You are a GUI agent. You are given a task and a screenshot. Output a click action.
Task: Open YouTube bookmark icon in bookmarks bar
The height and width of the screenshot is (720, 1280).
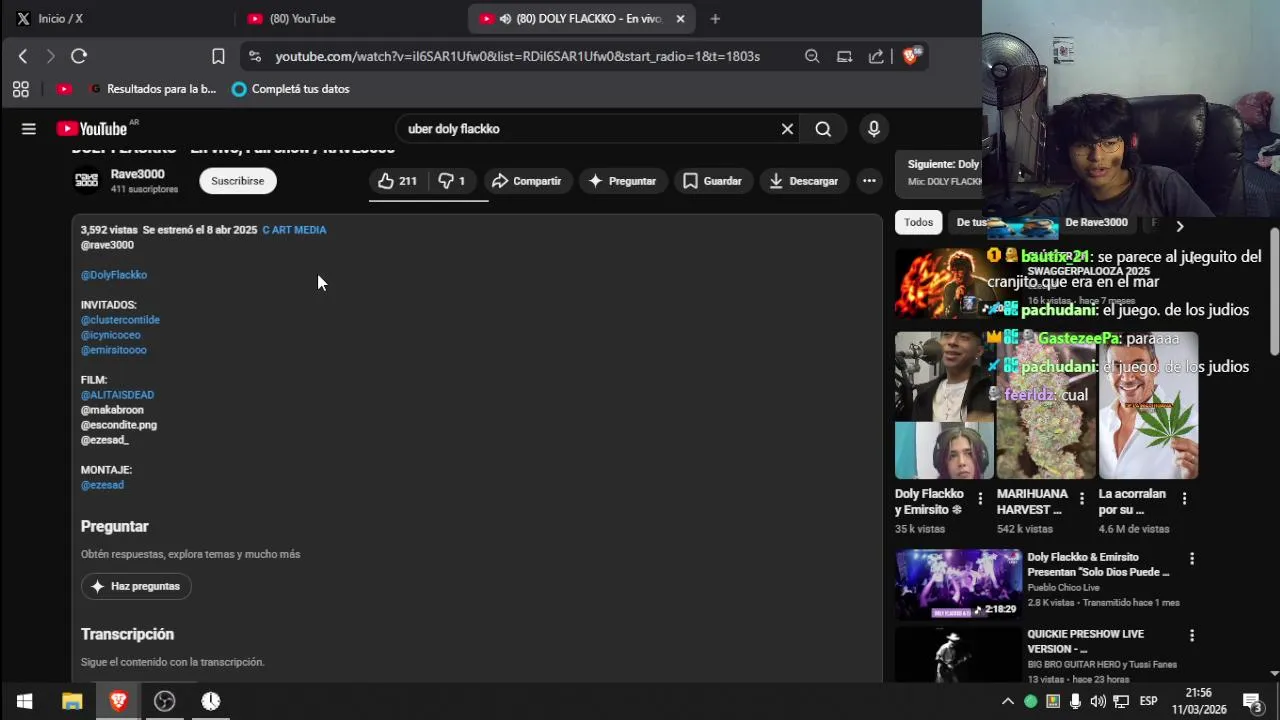(x=64, y=89)
